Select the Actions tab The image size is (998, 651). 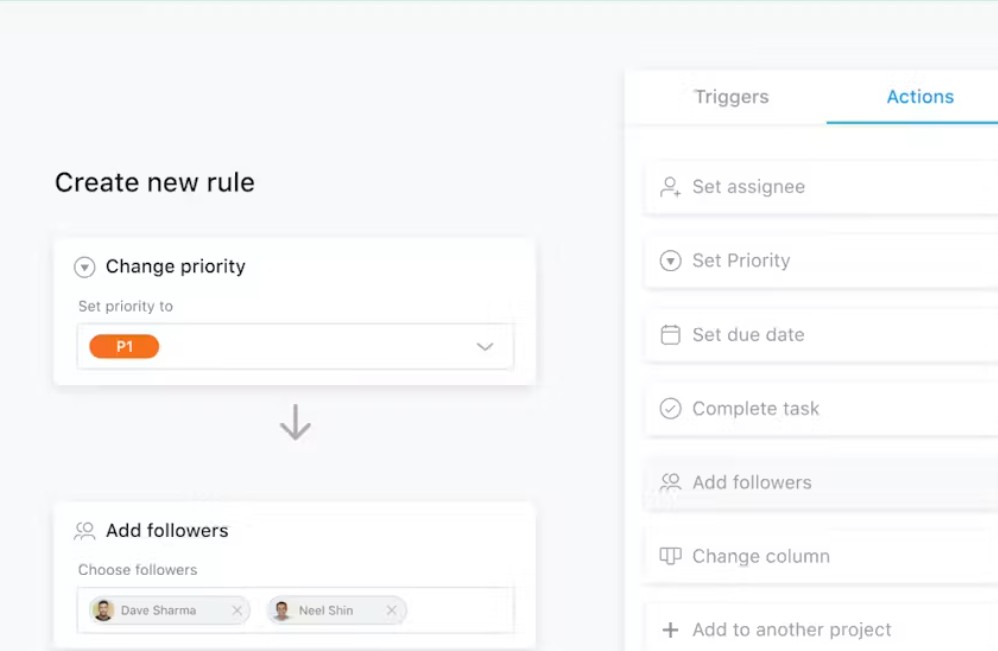[920, 97]
